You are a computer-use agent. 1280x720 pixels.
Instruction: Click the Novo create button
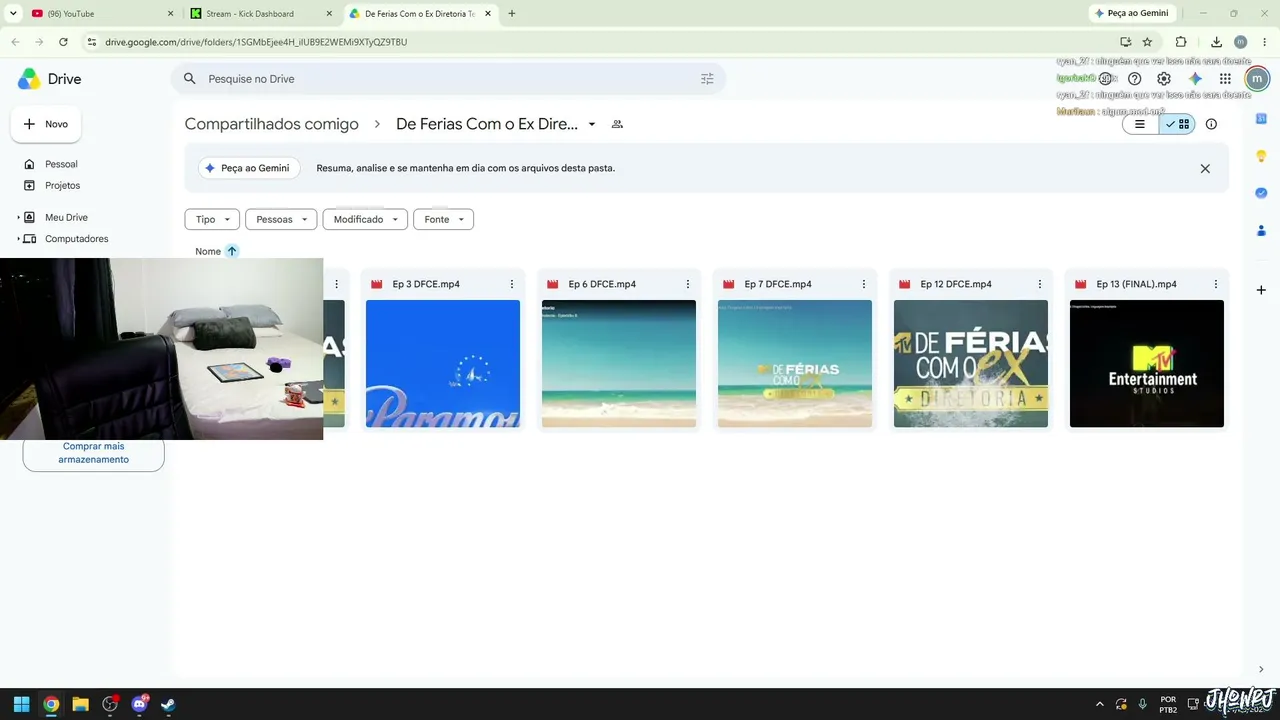pos(46,124)
